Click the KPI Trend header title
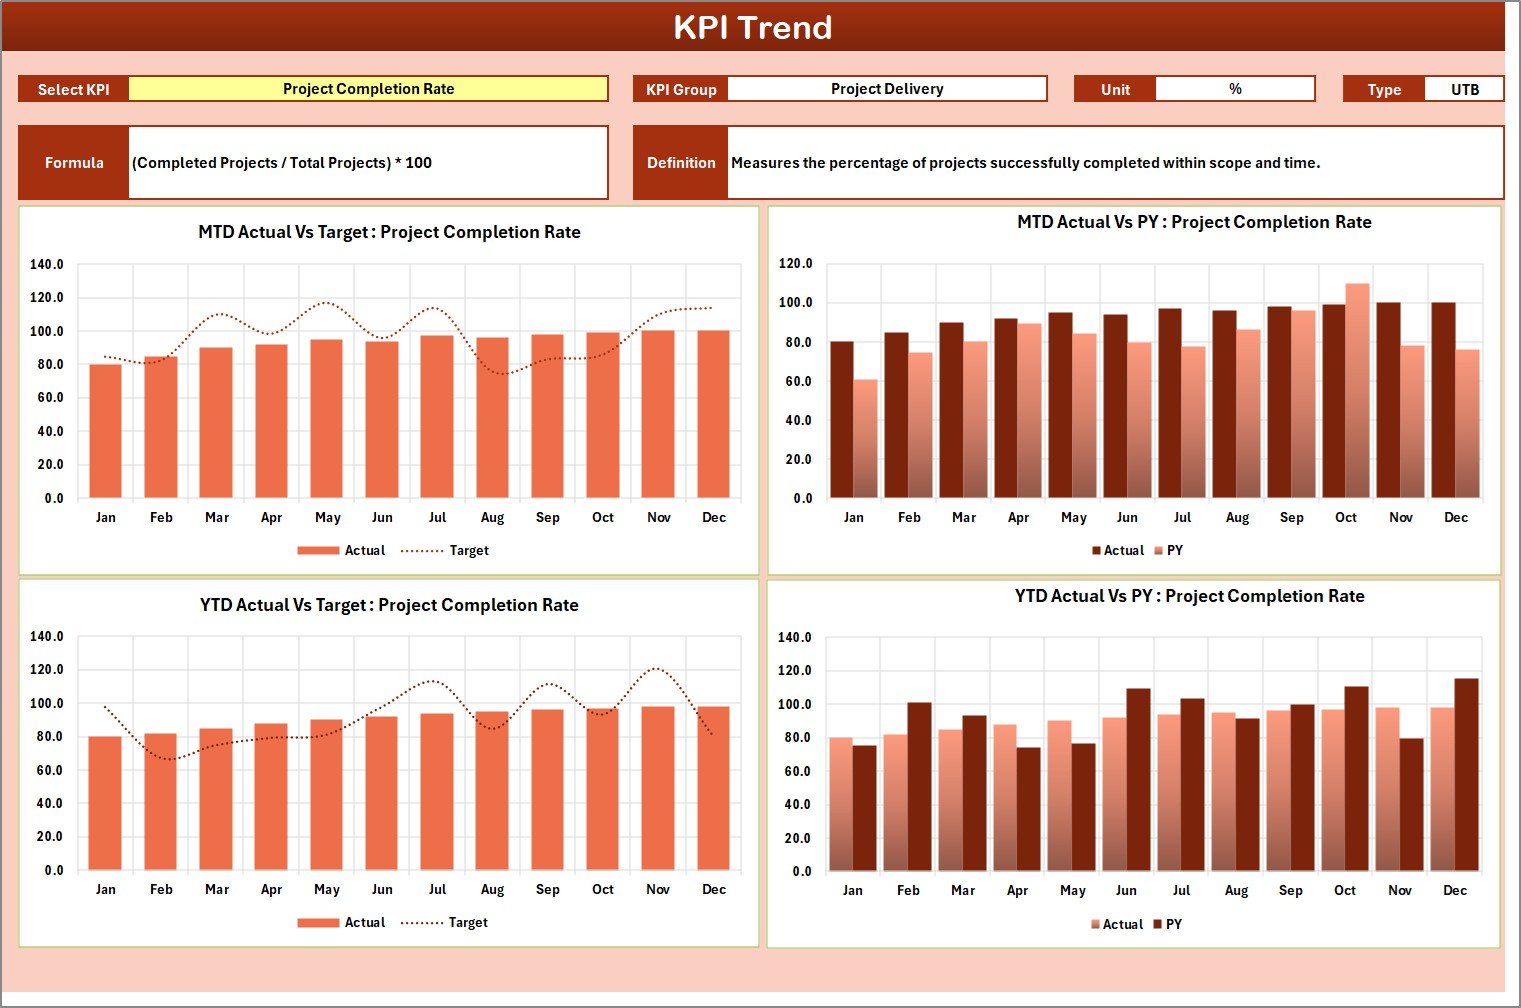This screenshot has width=1521, height=1008. tap(752, 27)
